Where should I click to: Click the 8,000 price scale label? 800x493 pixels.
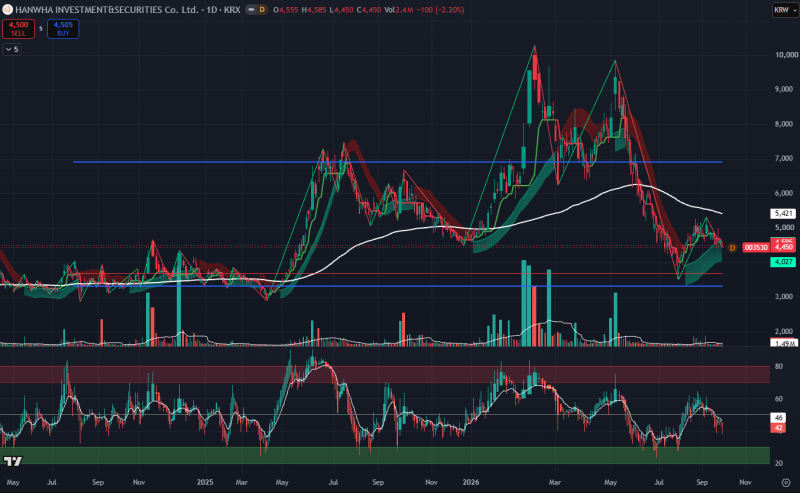point(784,124)
